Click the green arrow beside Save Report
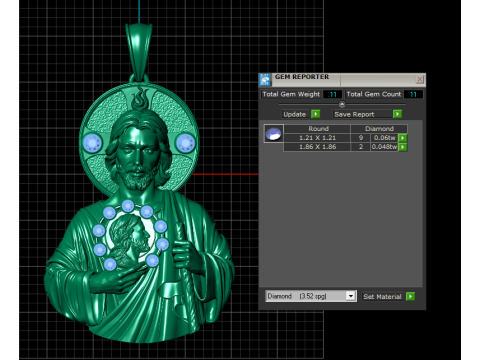Viewport: 480px width, 360px height. point(397,114)
